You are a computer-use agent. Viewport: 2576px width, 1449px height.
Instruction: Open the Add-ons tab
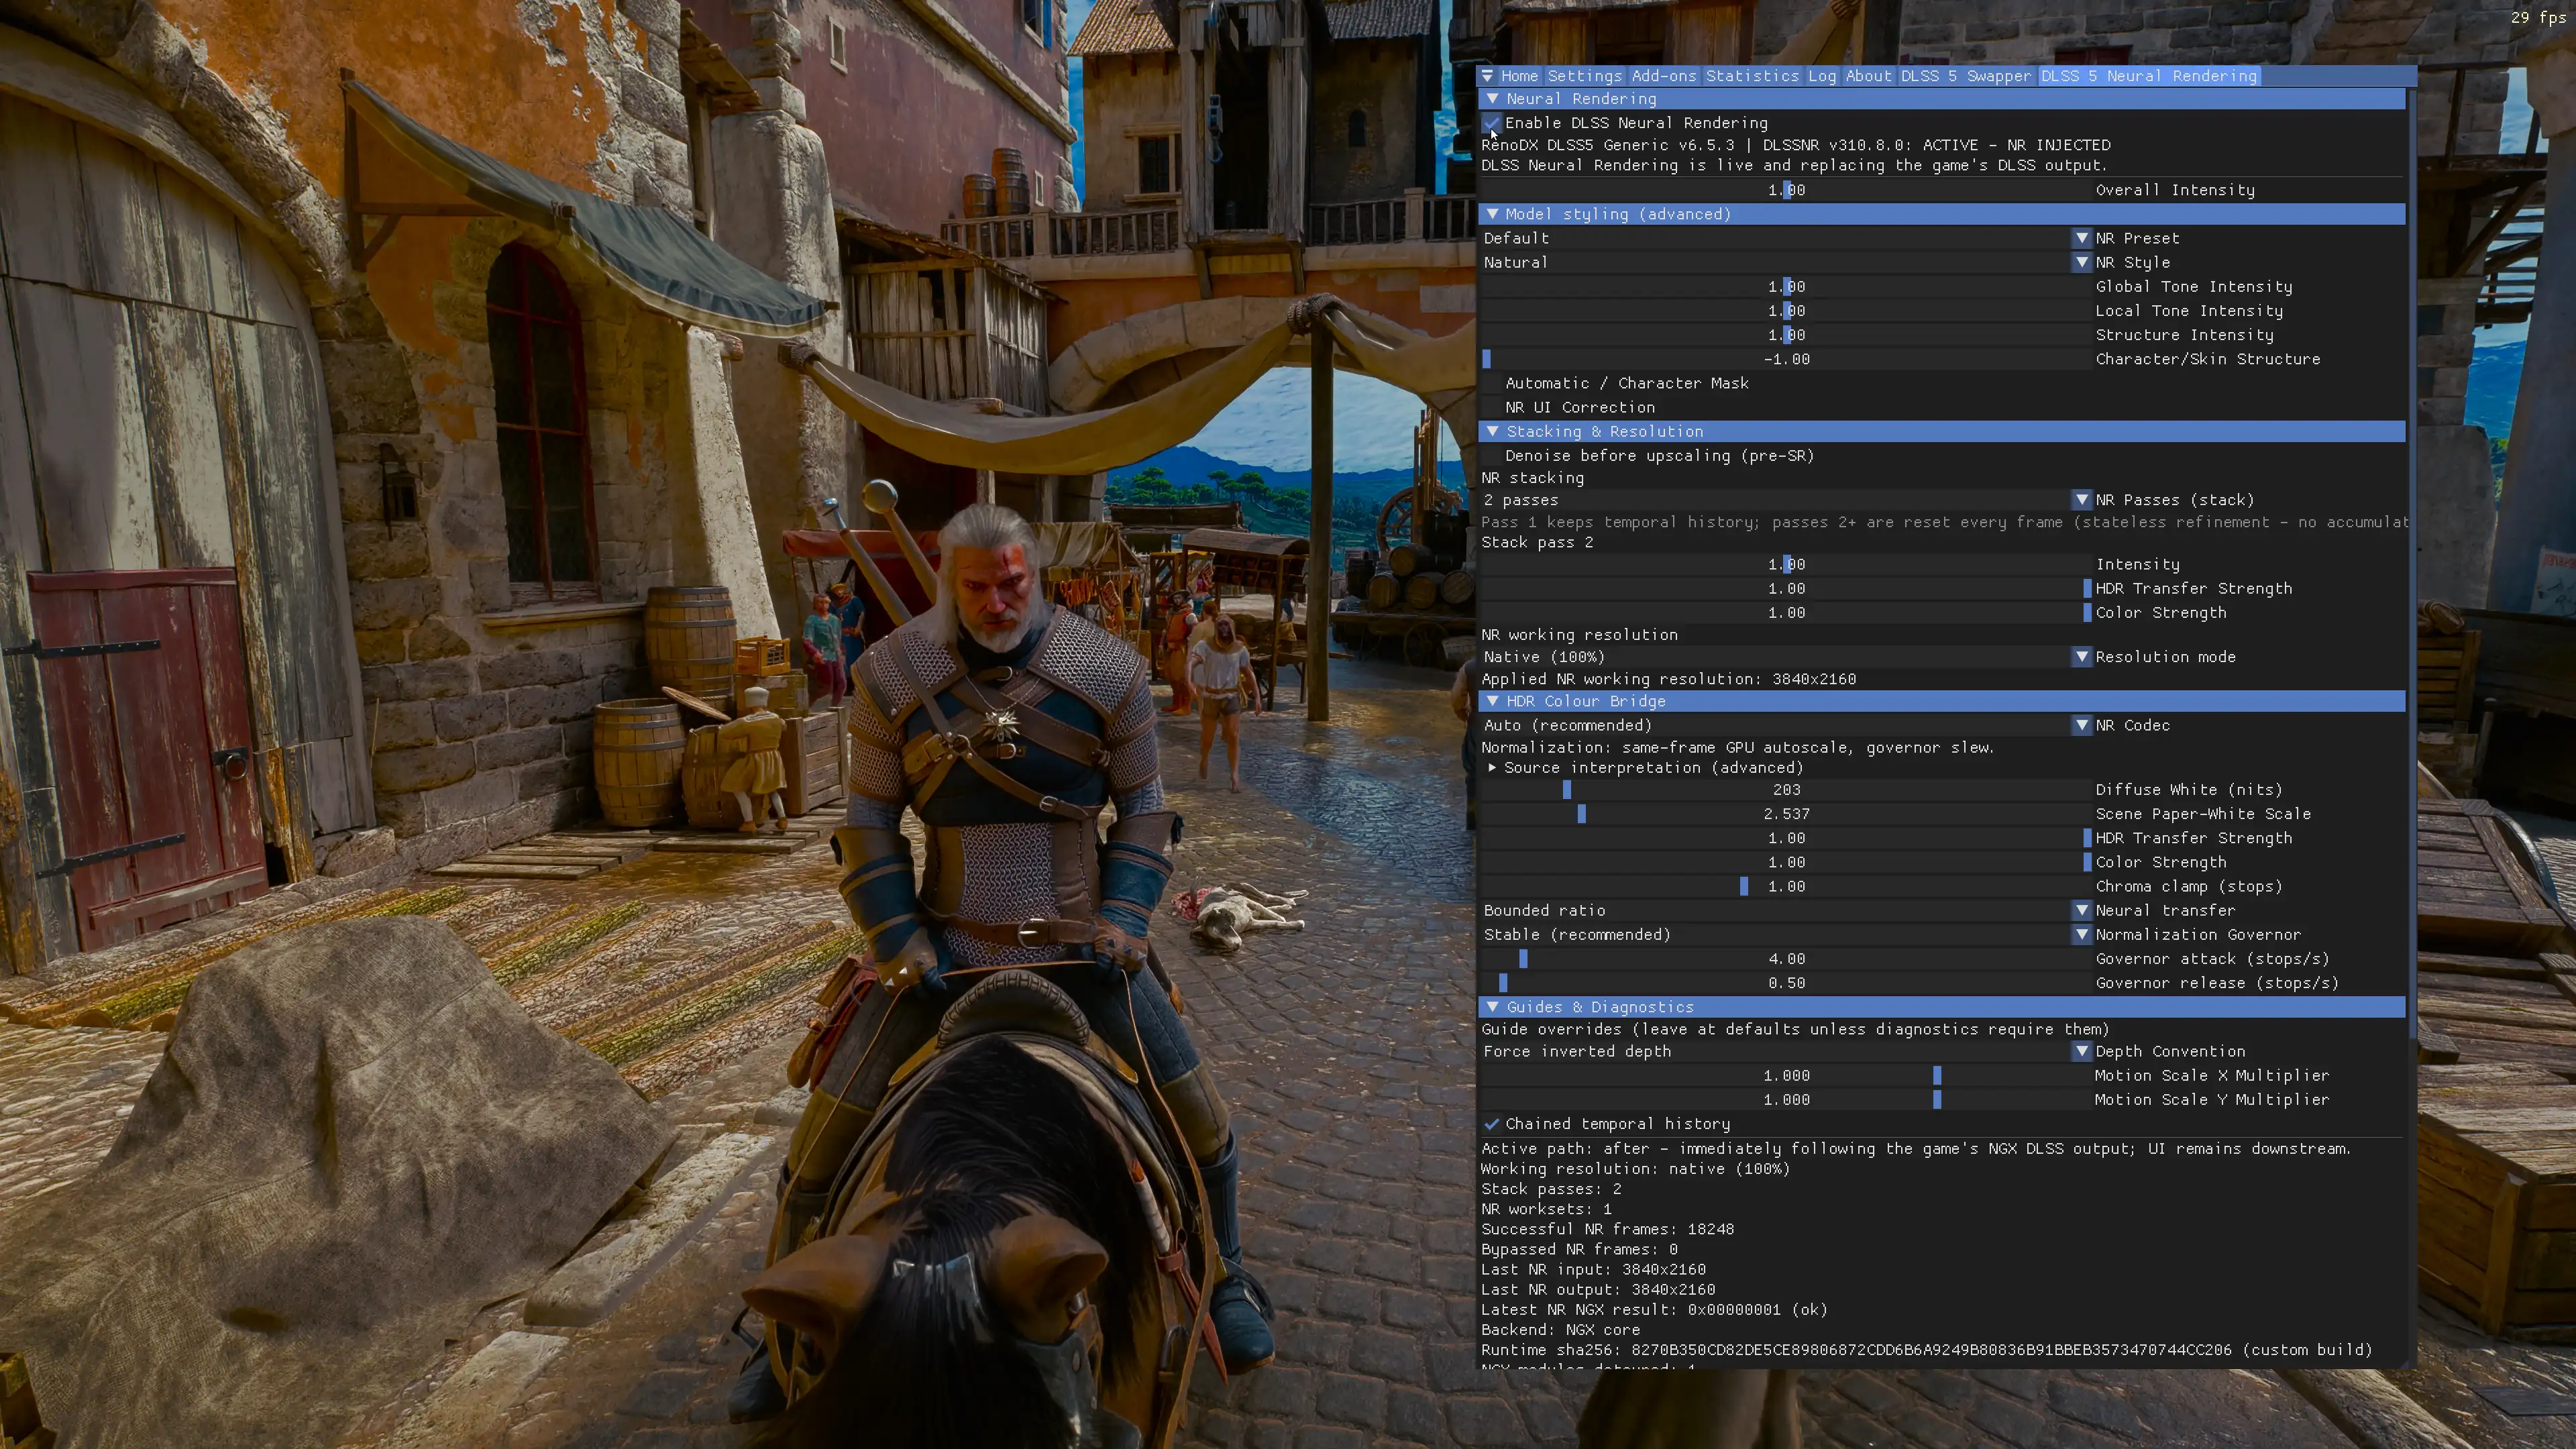pyautogui.click(x=1663, y=76)
